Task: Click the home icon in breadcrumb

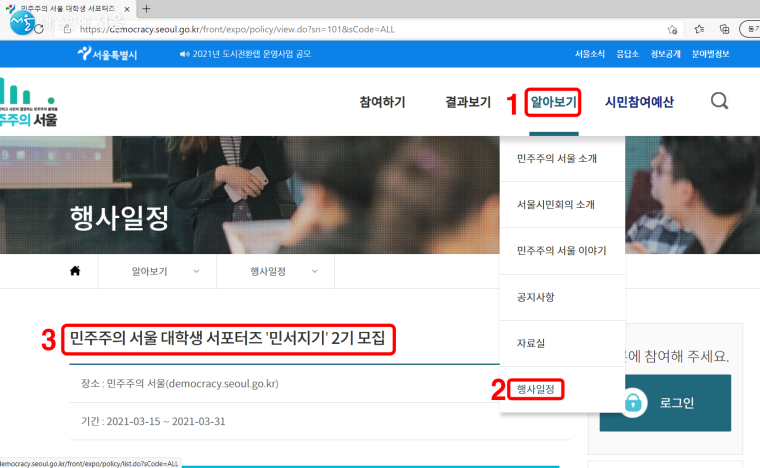Action: (x=75, y=271)
